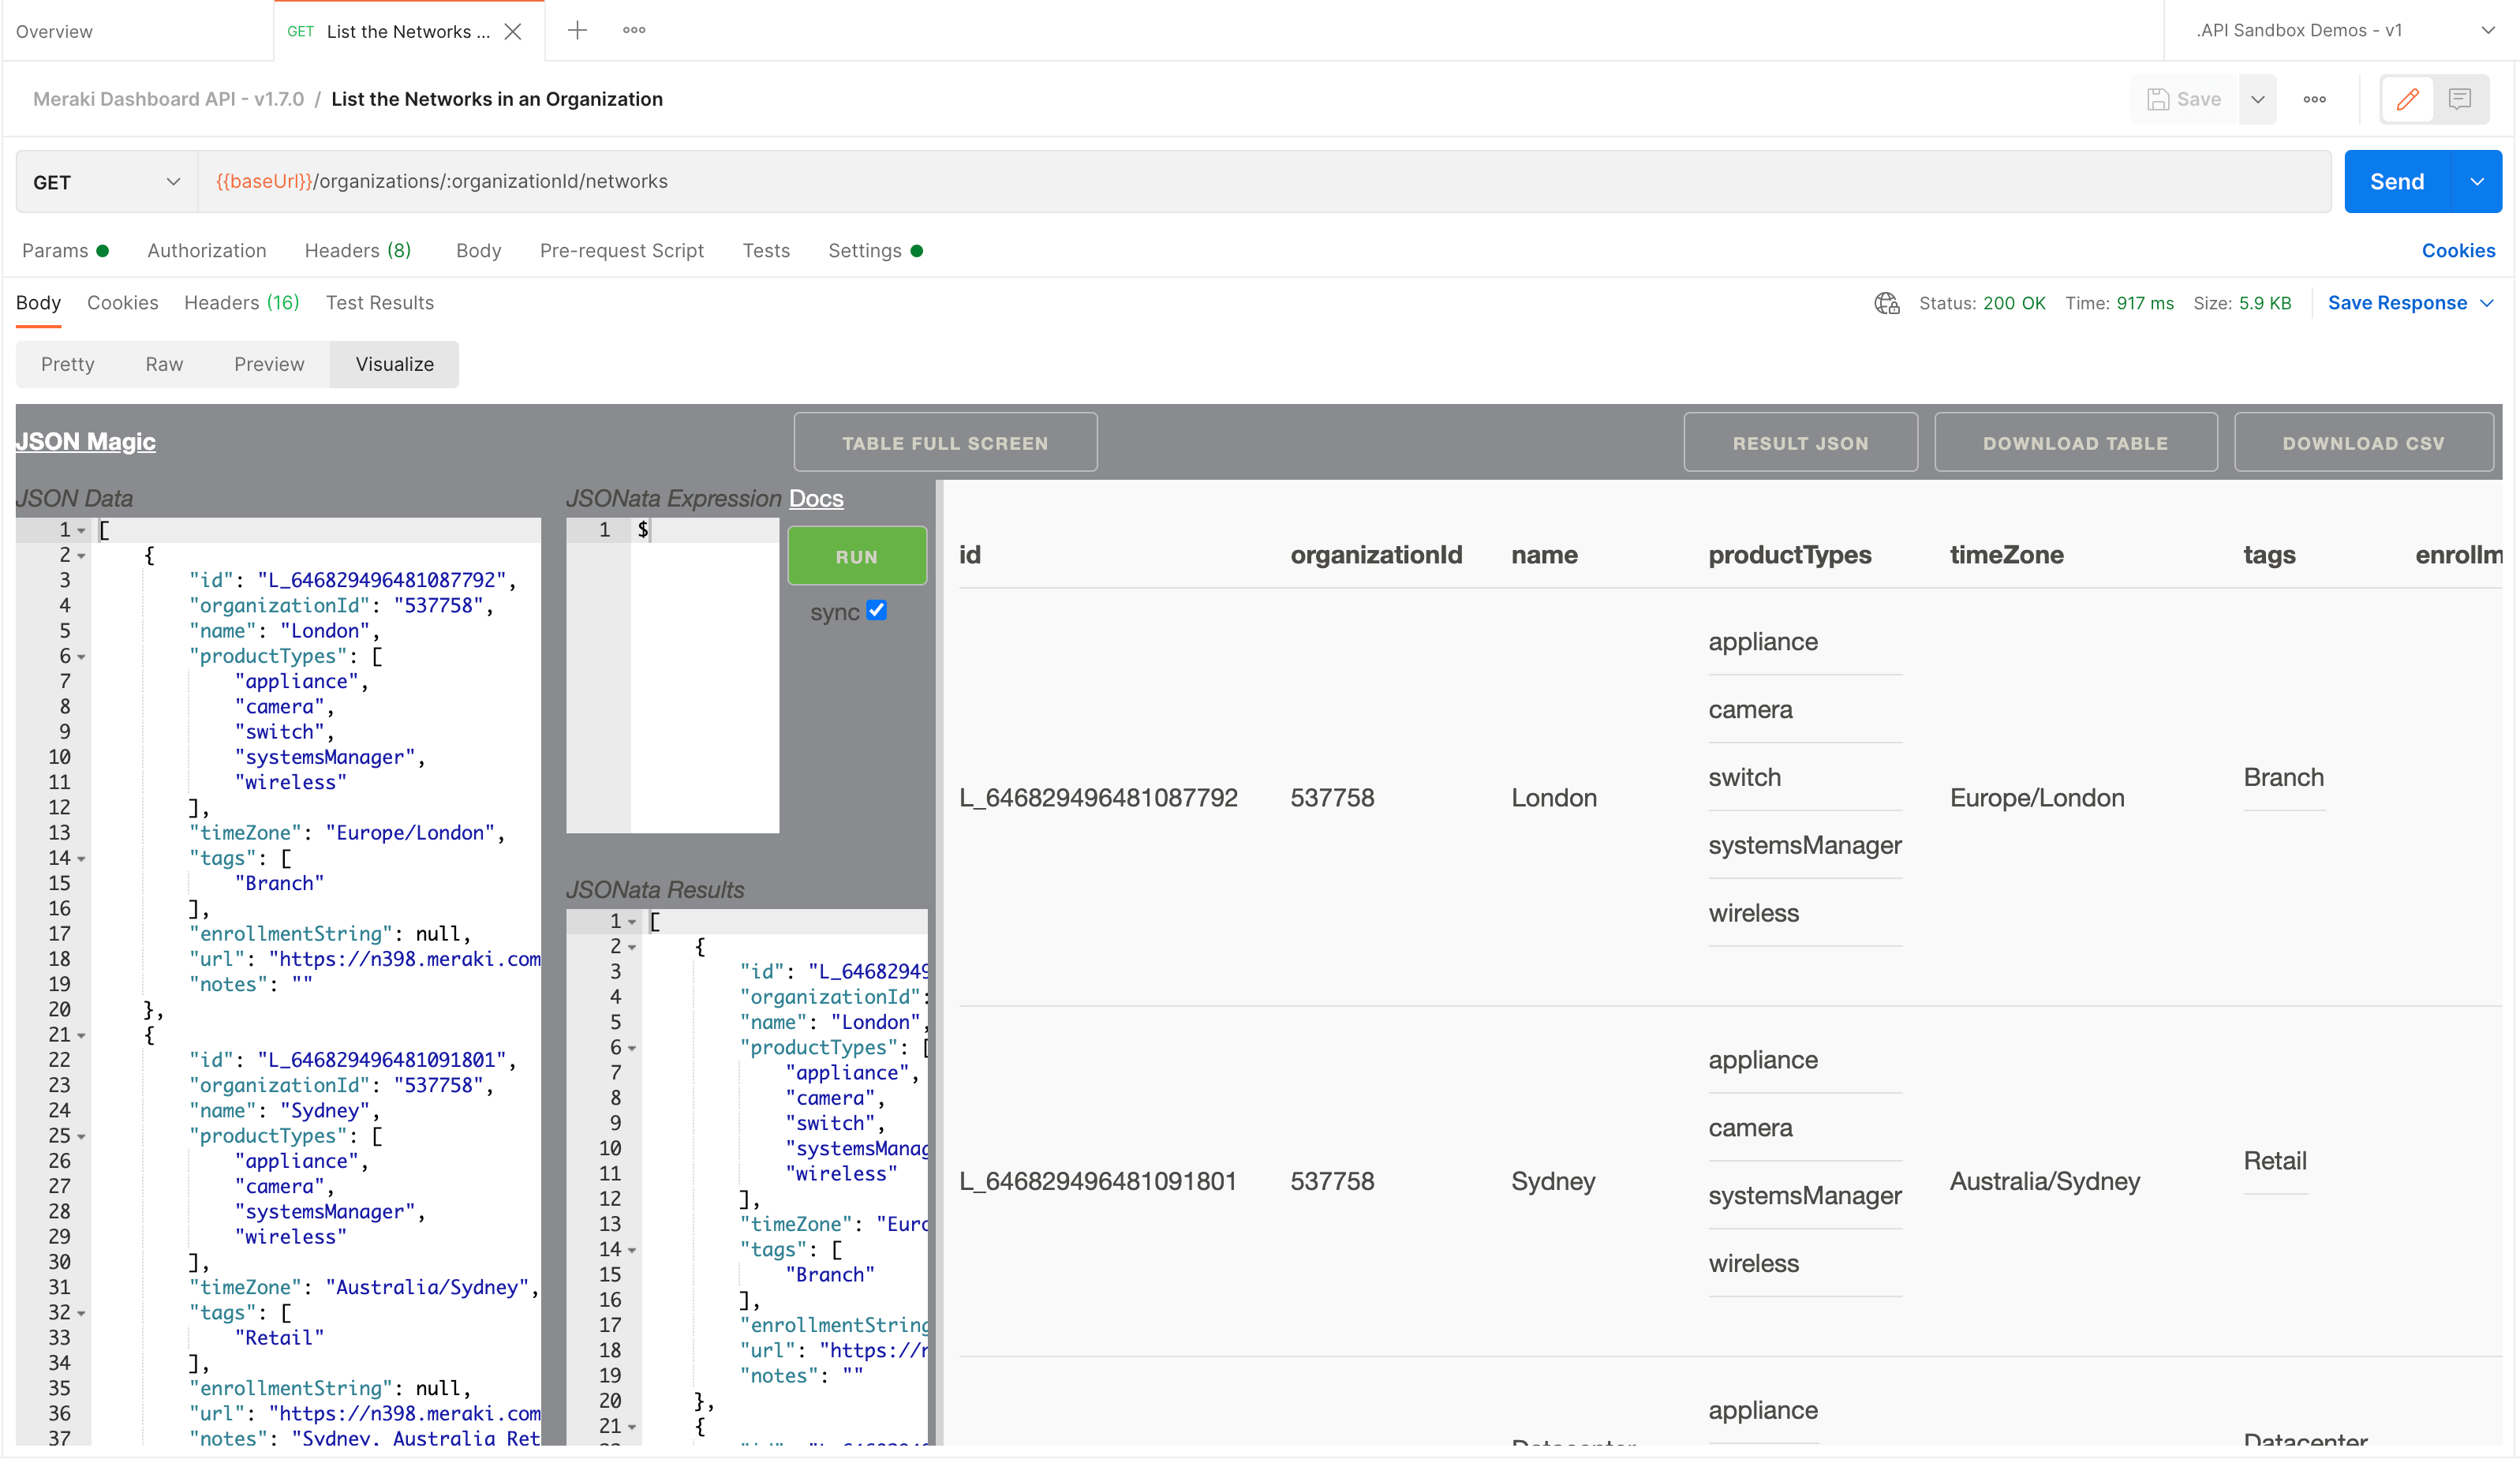Click the pencil edit icon
The width and height of the screenshot is (2520, 1463).
pos(2407,99)
